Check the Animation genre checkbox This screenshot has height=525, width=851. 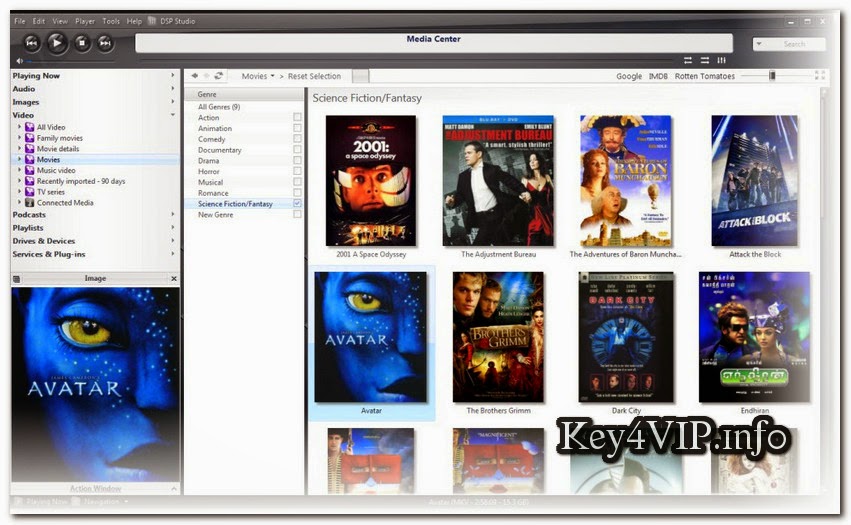coord(297,128)
